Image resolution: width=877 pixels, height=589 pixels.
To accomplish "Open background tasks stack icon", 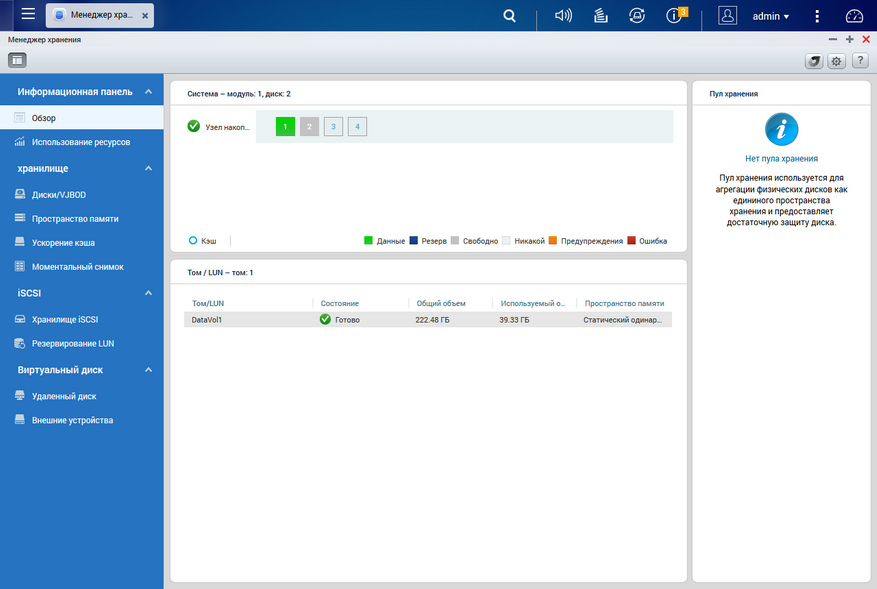I will pos(601,16).
